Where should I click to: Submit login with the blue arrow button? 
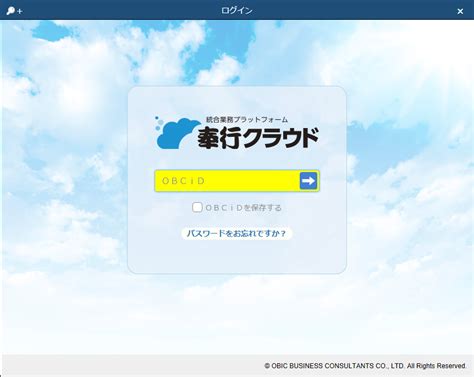point(308,181)
